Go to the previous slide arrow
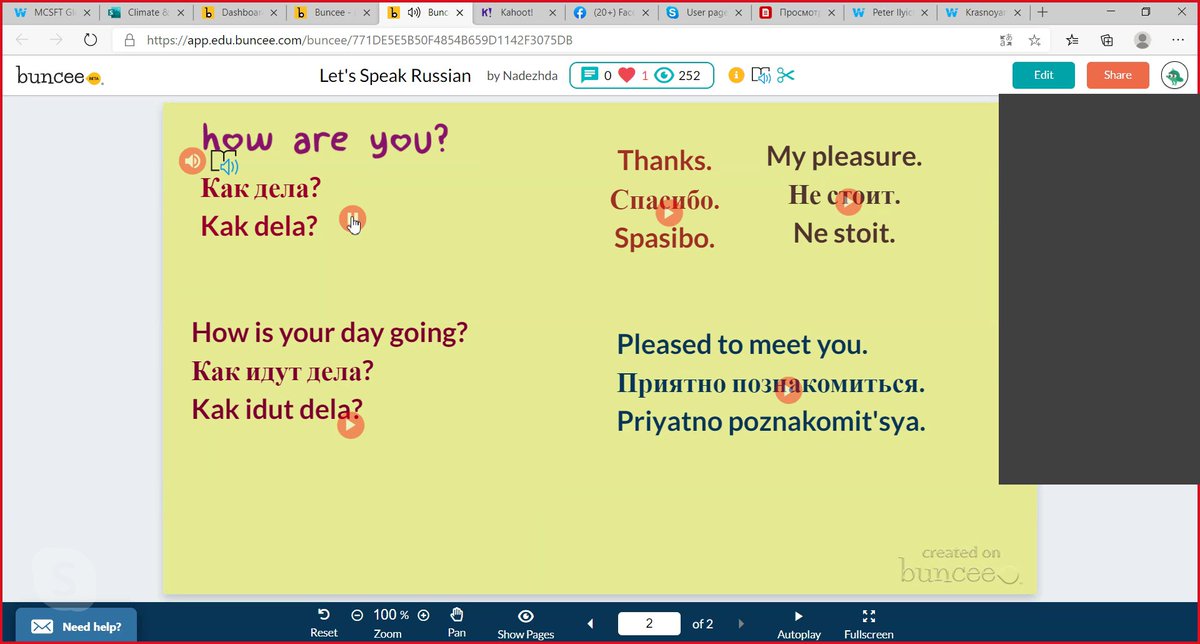The width and height of the screenshot is (1200, 644). coord(590,624)
